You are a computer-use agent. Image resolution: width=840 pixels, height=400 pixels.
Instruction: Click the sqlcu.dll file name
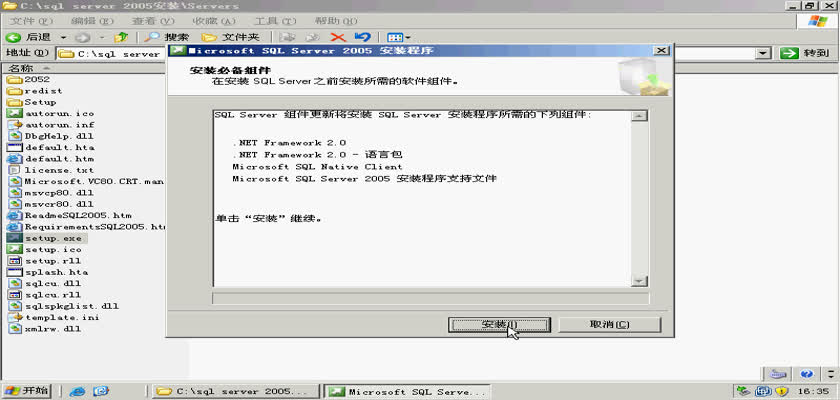click(x=53, y=283)
